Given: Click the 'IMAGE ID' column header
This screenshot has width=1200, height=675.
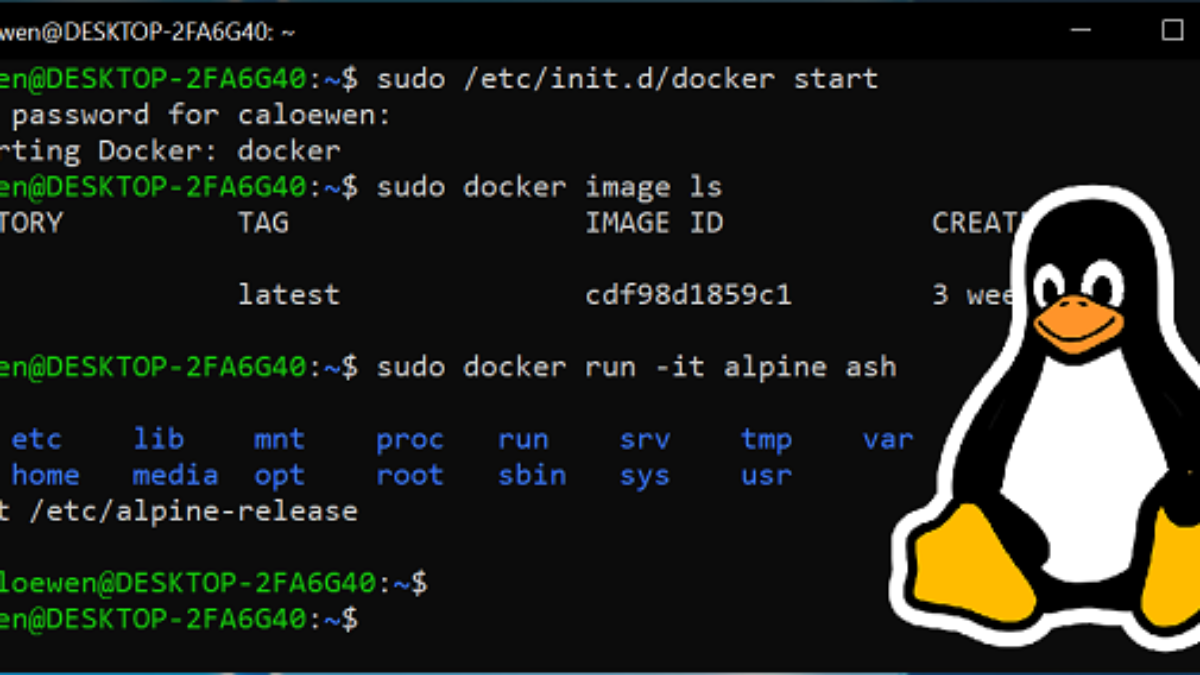Looking at the screenshot, I should [653, 222].
